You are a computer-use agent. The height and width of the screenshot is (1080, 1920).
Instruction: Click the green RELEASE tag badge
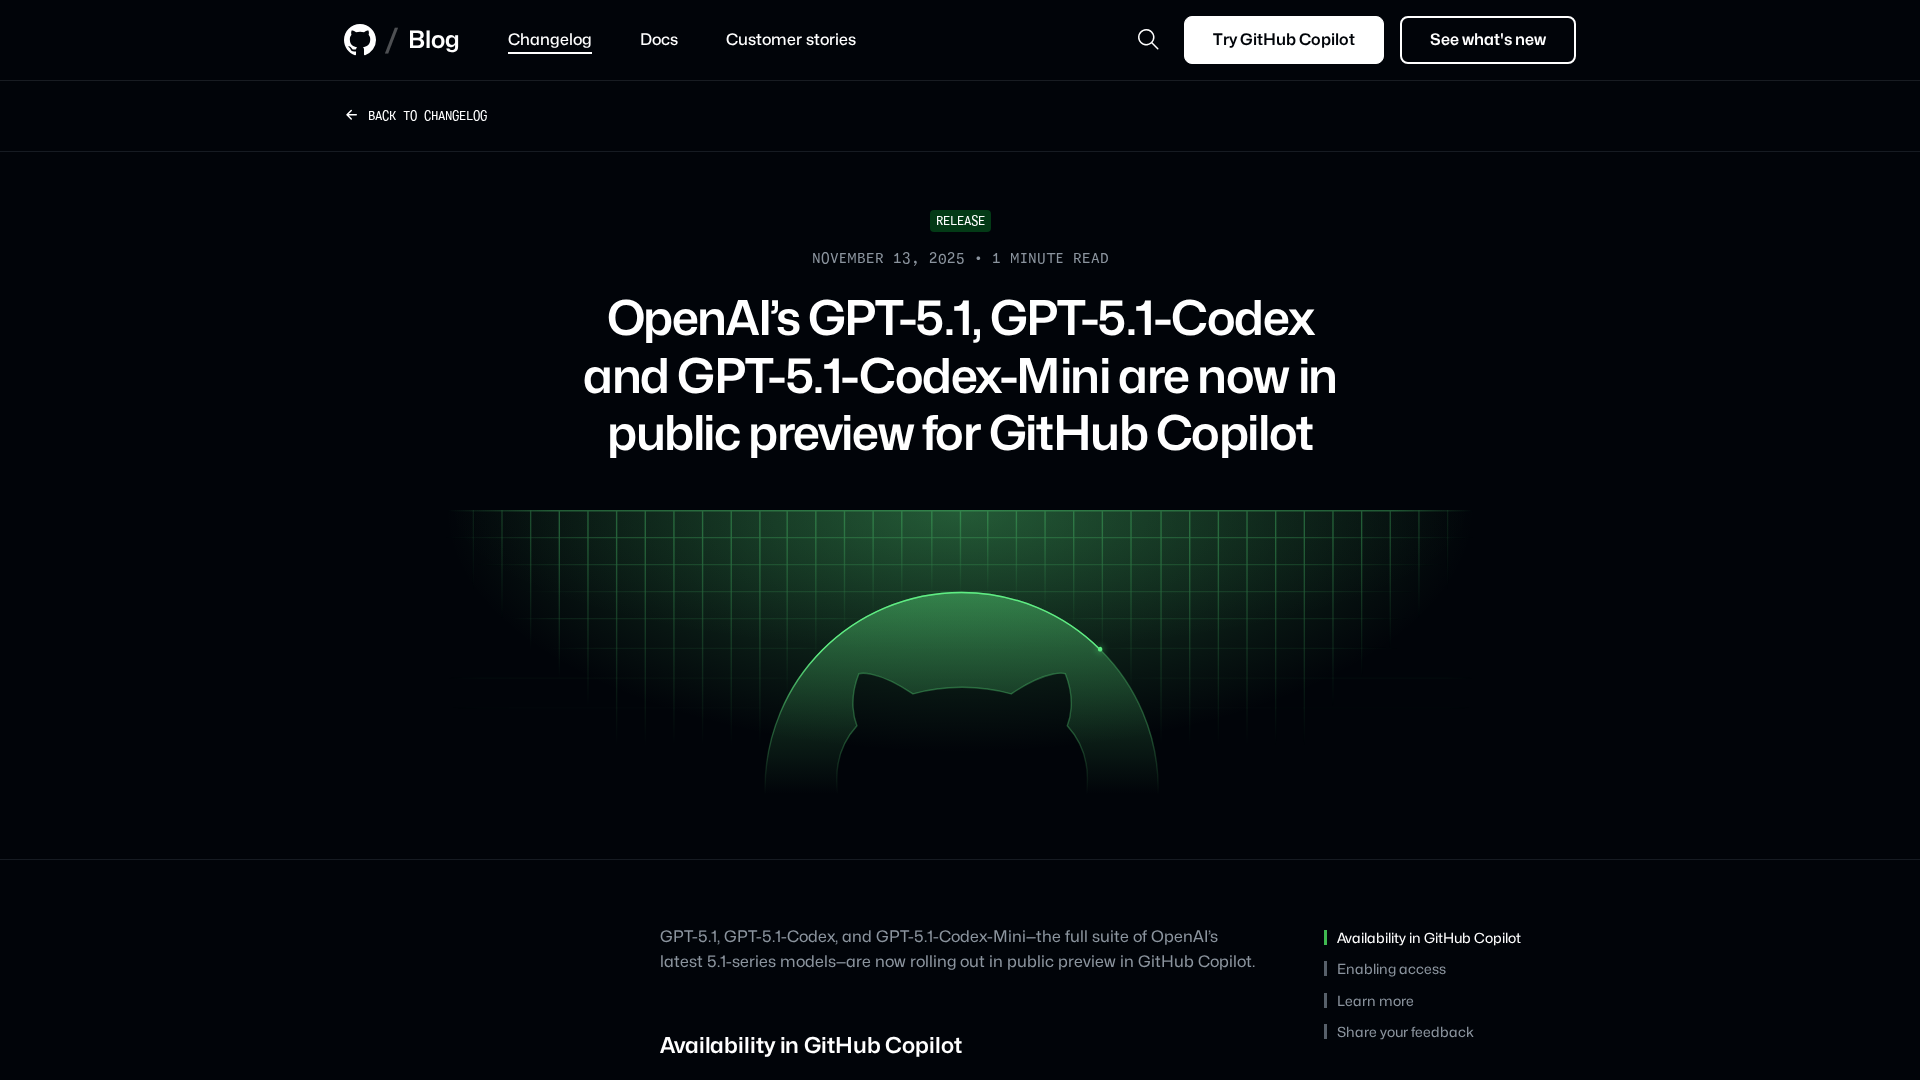tap(960, 221)
